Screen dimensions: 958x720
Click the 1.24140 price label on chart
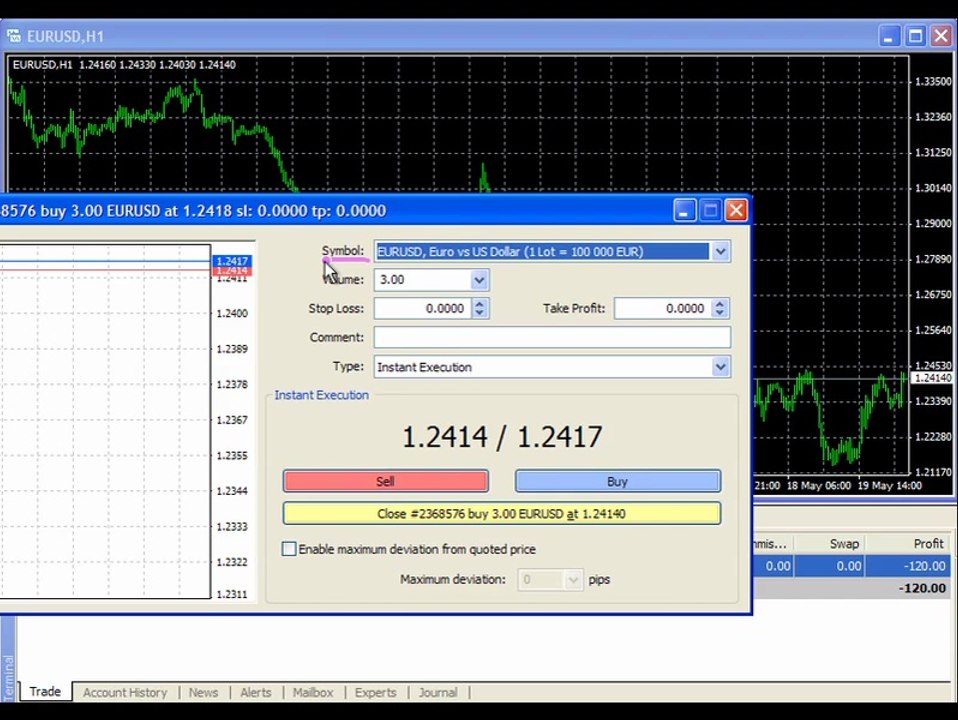click(x=933, y=378)
